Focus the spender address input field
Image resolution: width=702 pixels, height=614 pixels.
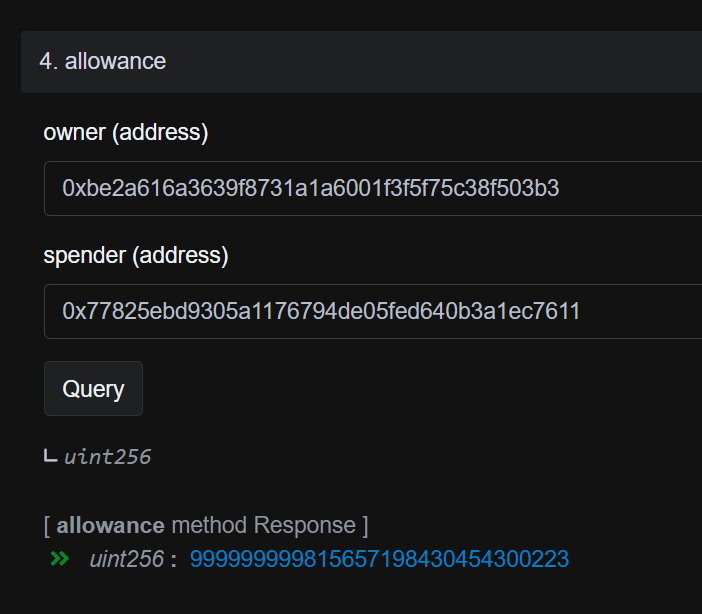pos(373,311)
